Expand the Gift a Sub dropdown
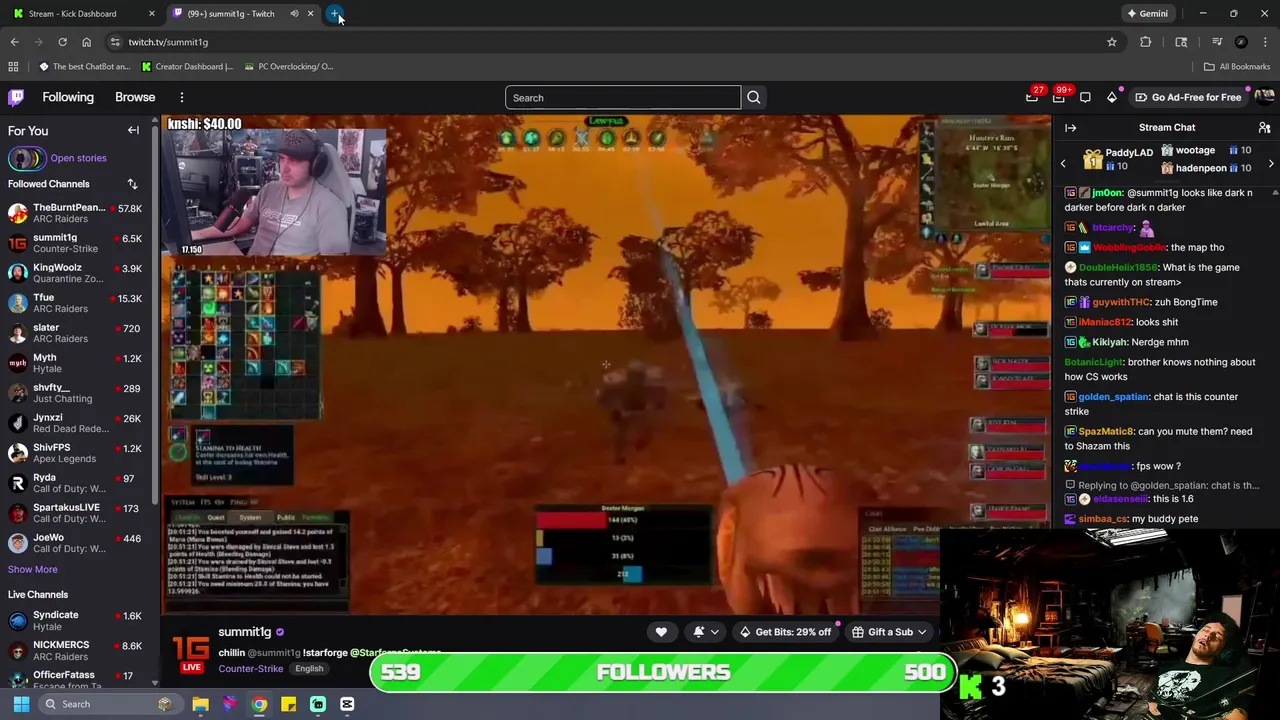The width and height of the screenshot is (1280, 720). coord(921,632)
